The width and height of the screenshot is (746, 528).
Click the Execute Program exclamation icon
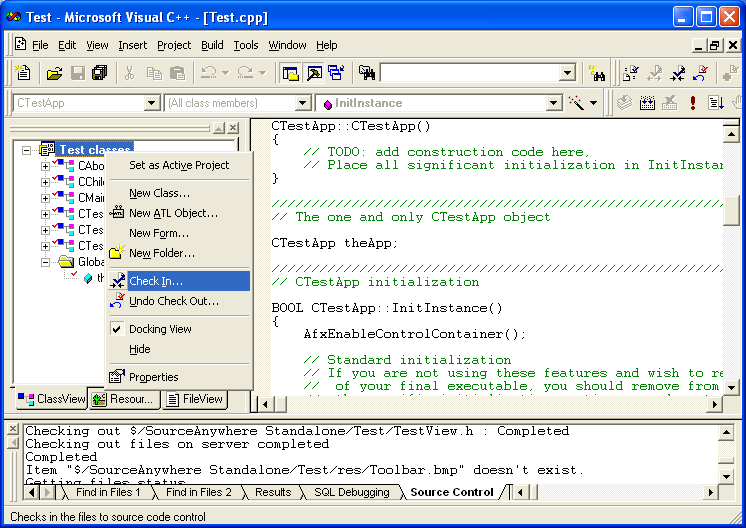coord(693,102)
